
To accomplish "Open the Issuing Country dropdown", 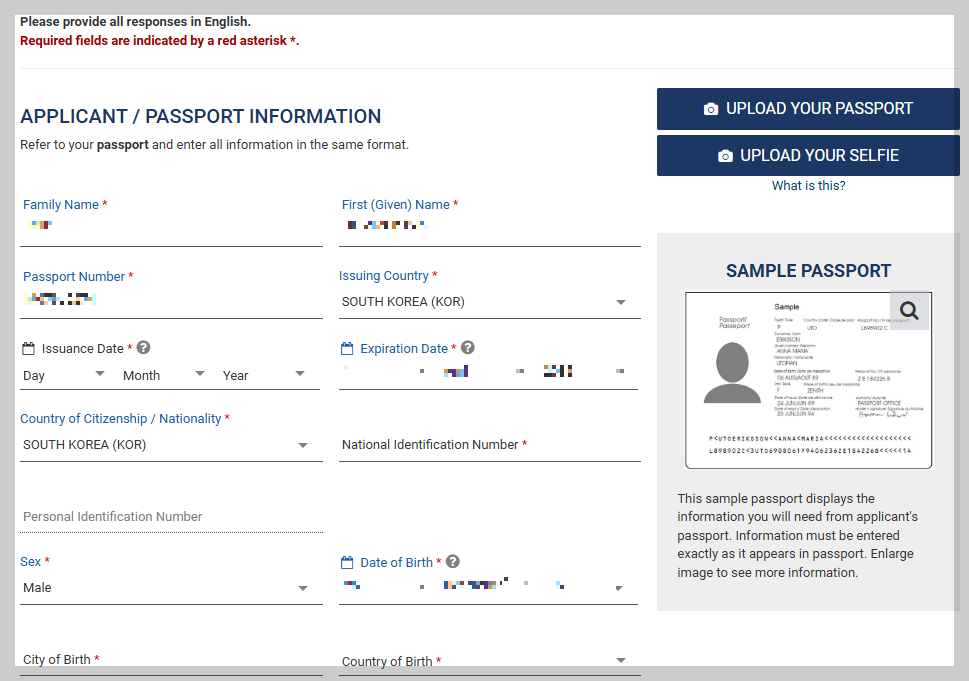I will (x=489, y=302).
